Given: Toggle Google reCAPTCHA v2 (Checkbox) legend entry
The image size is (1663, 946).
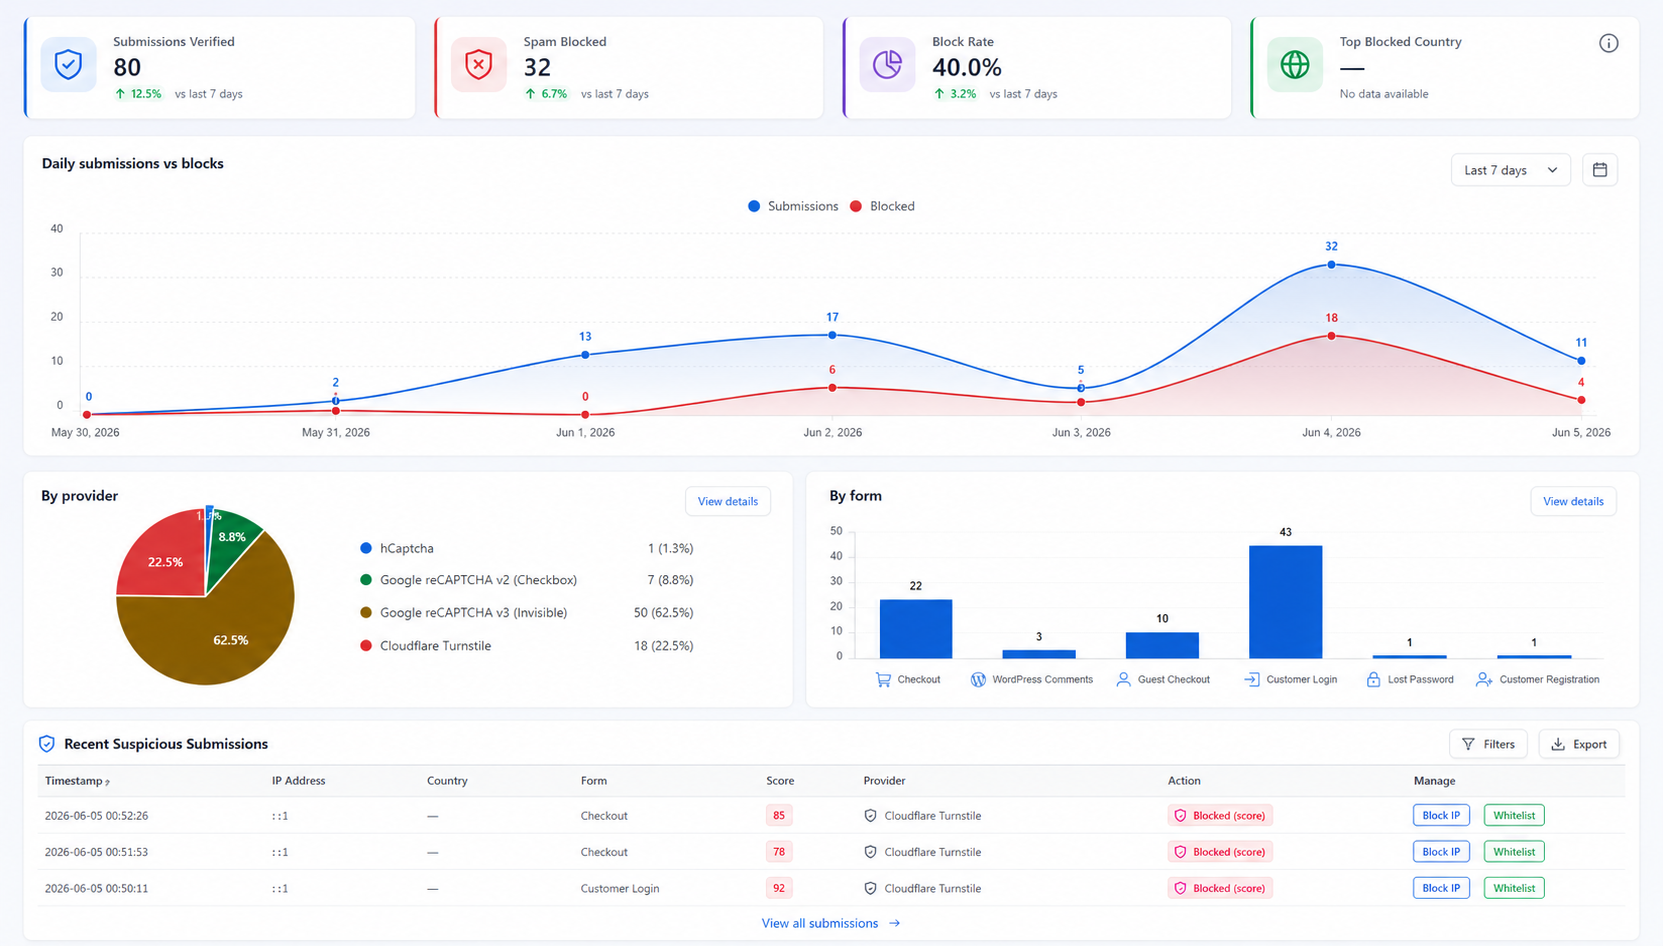Looking at the screenshot, I should (468, 580).
